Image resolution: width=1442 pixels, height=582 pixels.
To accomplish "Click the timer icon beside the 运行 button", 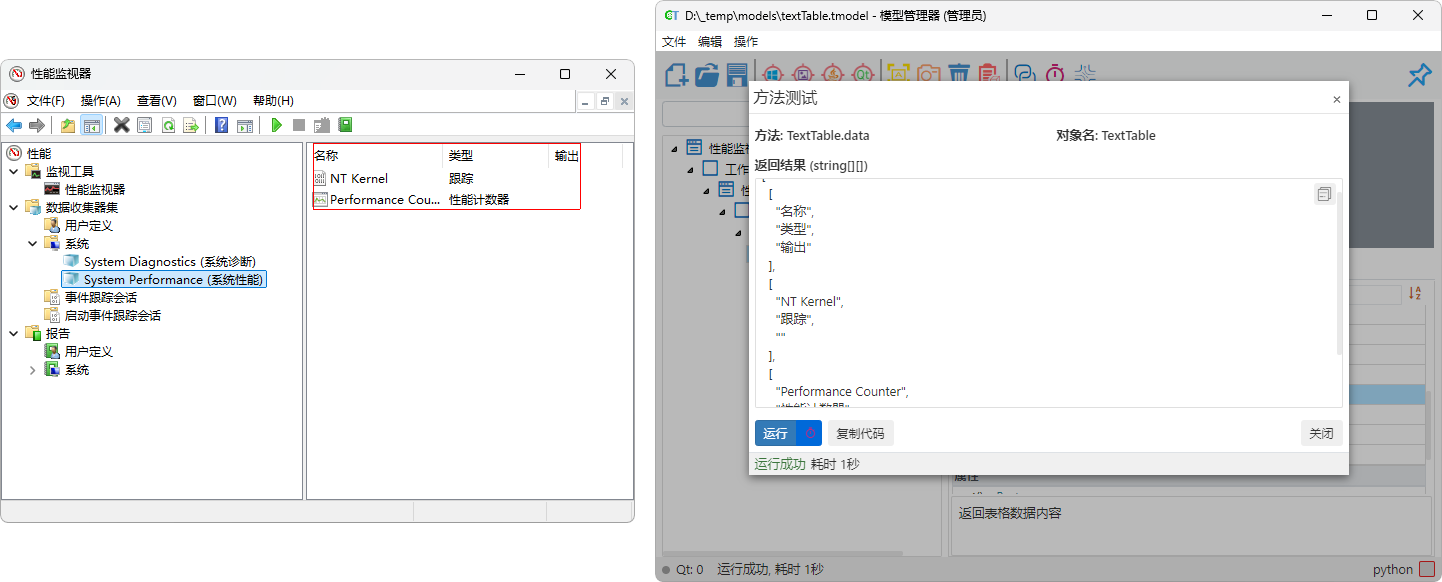I will pos(810,433).
